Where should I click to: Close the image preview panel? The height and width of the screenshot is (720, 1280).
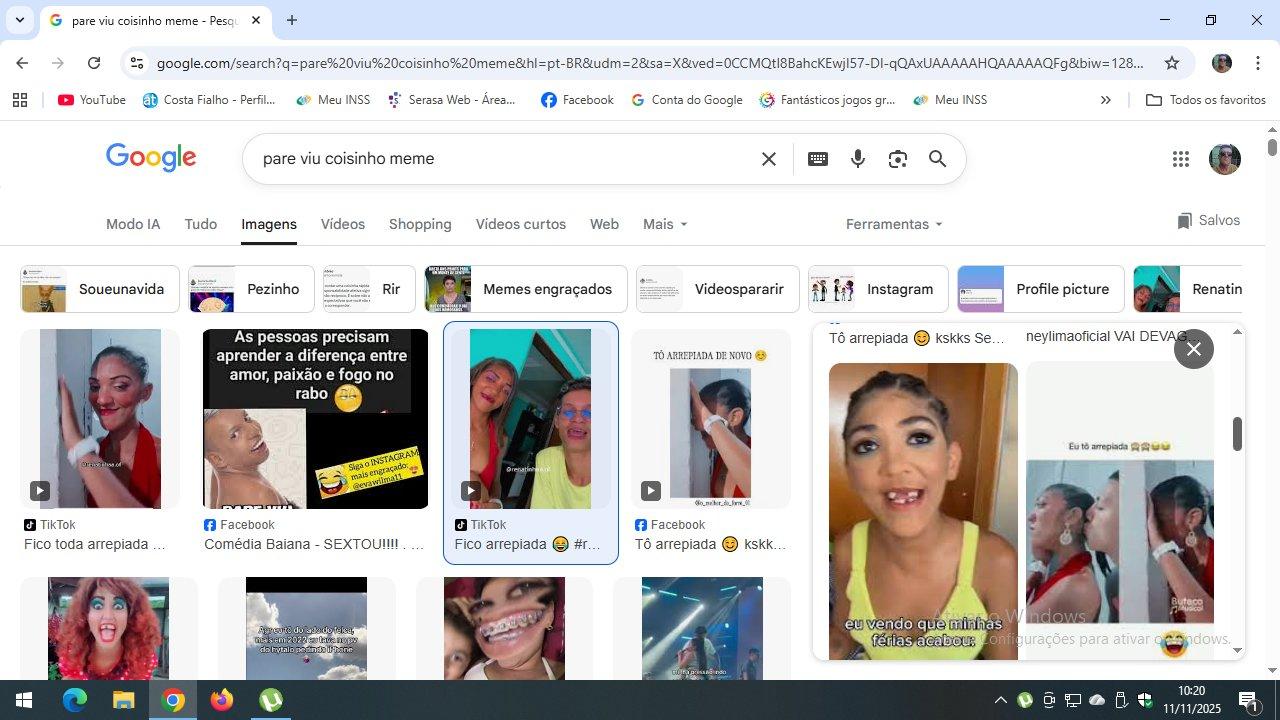click(1193, 349)
